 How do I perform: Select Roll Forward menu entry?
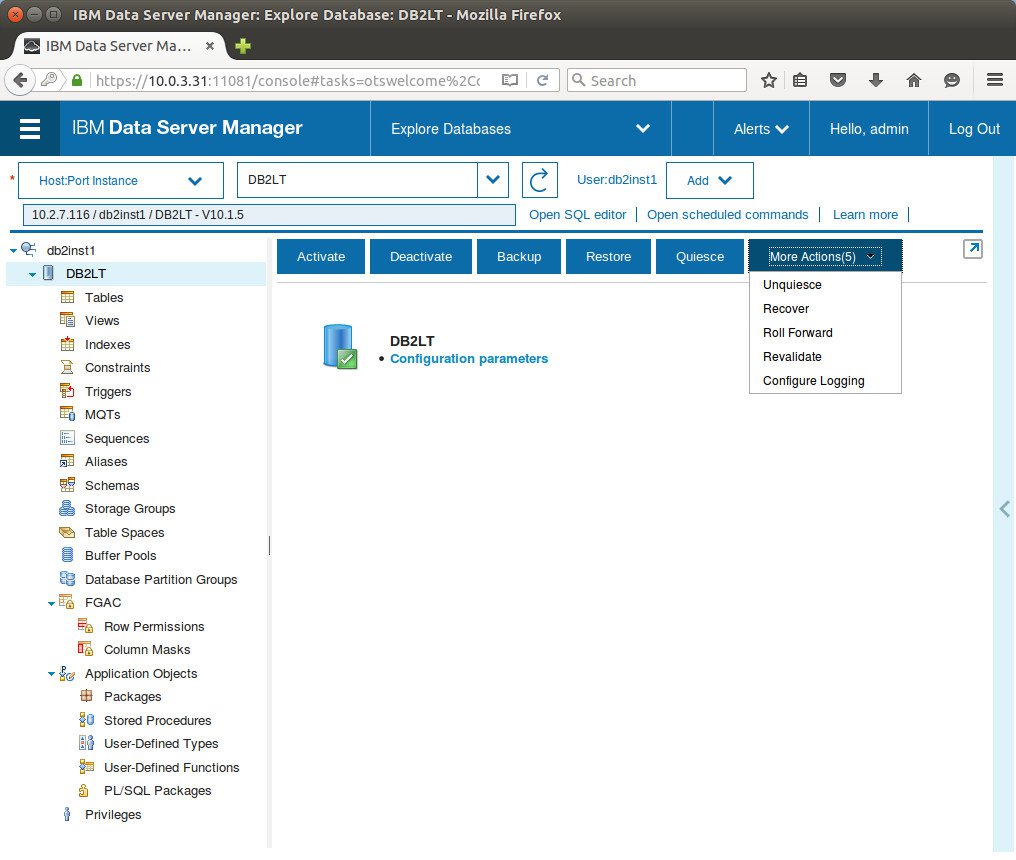[825, 332]
